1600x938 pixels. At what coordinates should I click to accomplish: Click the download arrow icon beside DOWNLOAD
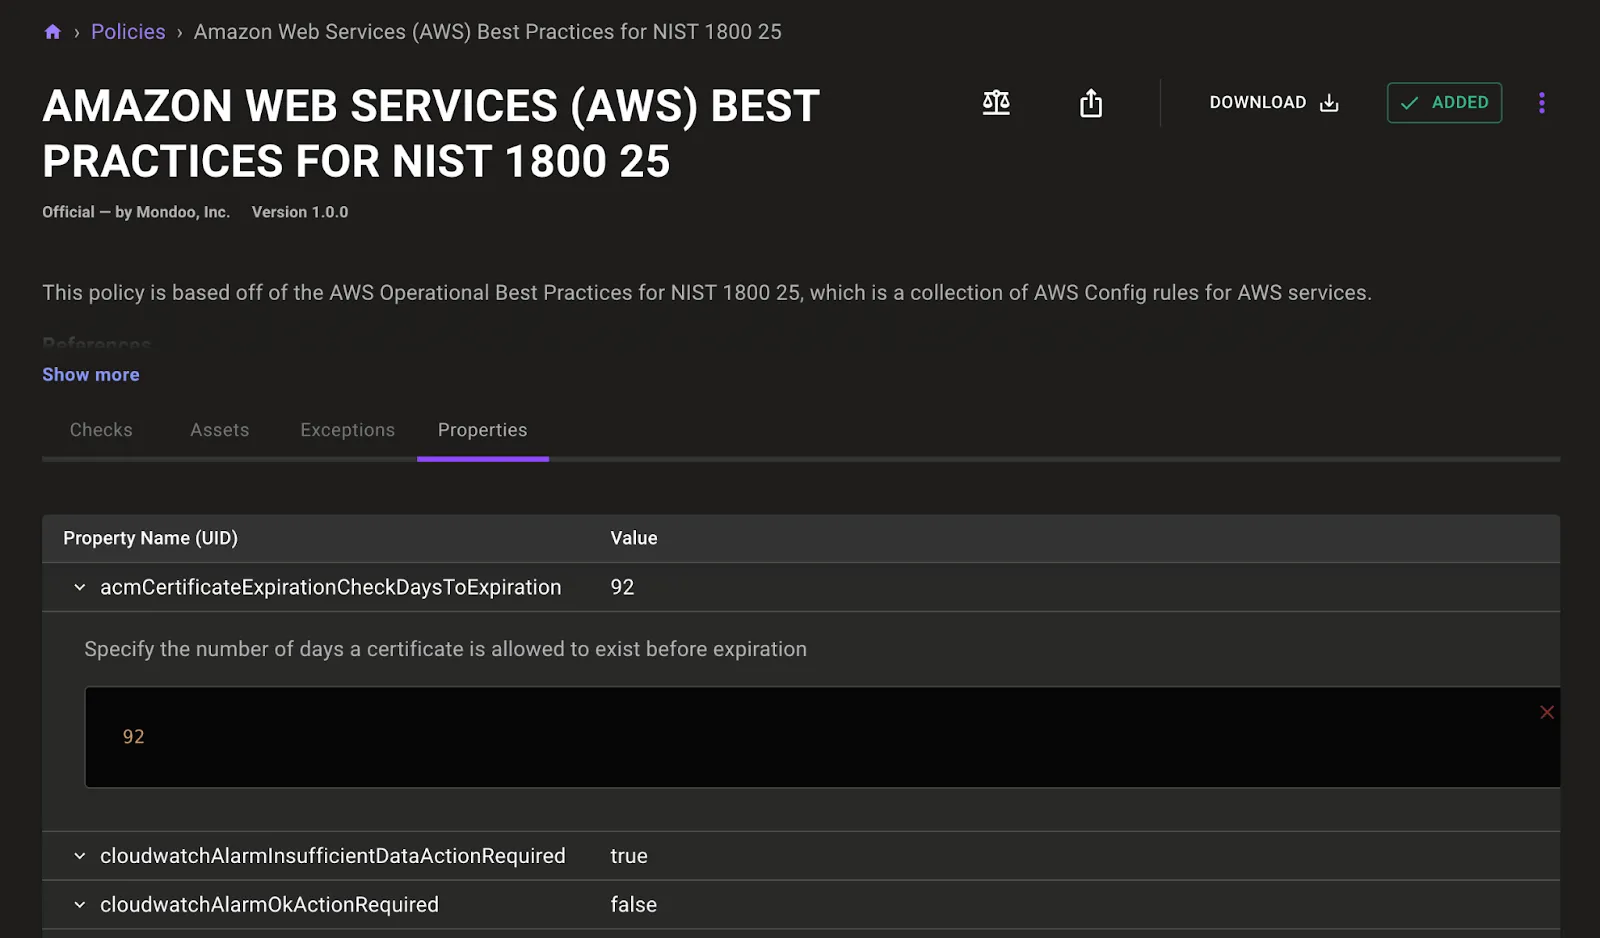pos(1329,103)
